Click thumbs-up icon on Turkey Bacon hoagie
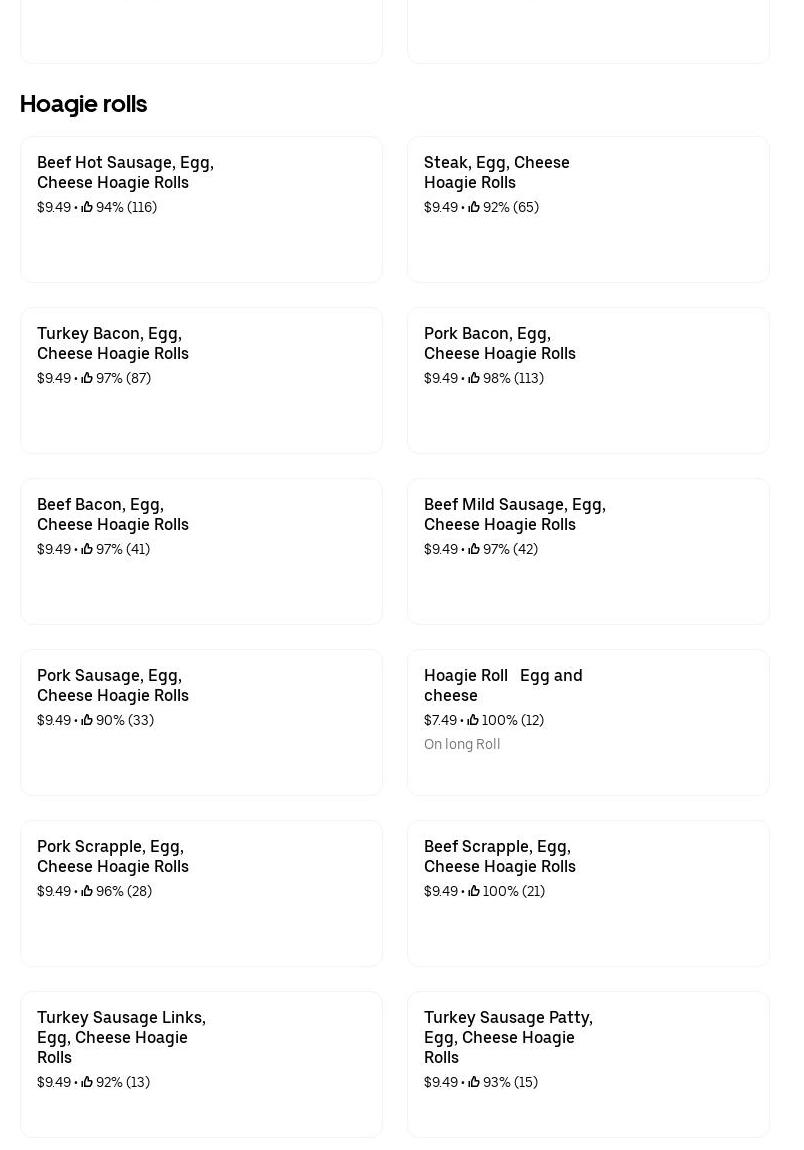The image size is (804, 1150). point(87,378)
